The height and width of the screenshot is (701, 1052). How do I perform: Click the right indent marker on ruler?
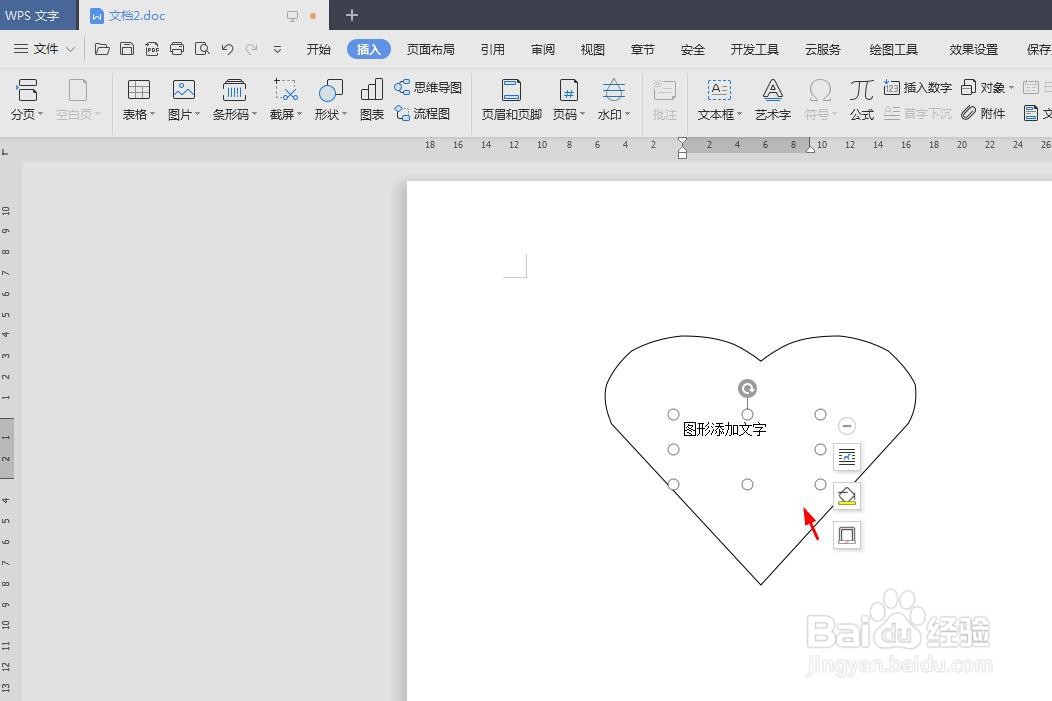point(810,148)
